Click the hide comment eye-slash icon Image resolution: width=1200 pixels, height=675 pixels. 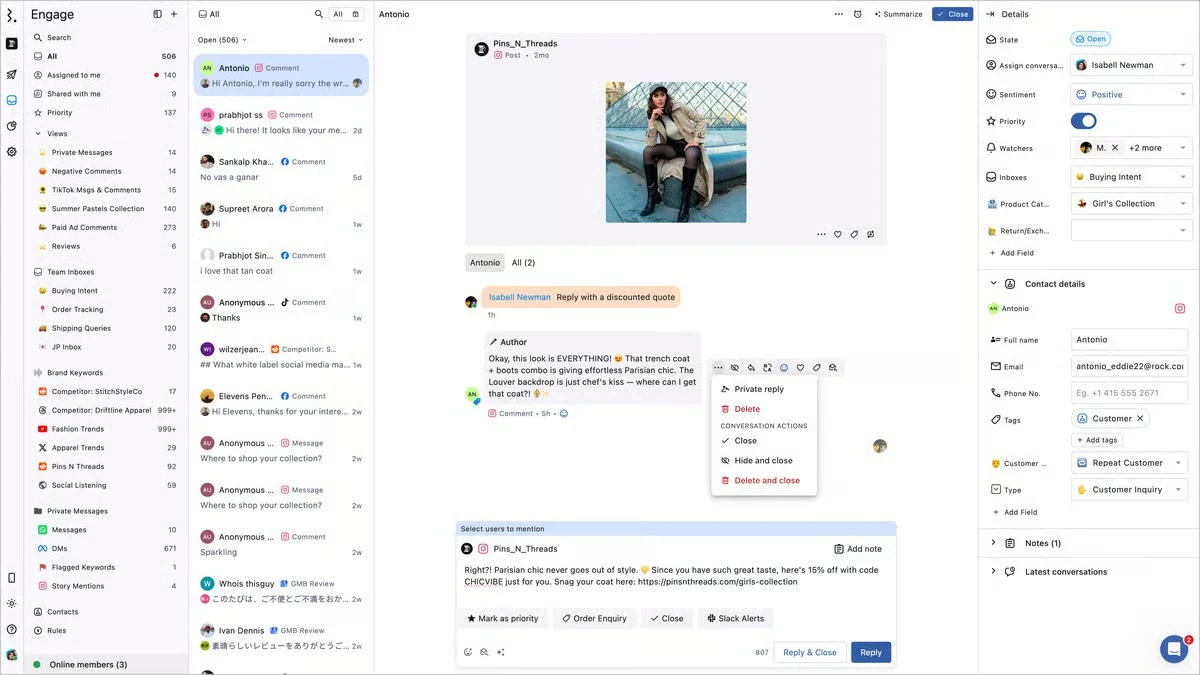point(734,368)
